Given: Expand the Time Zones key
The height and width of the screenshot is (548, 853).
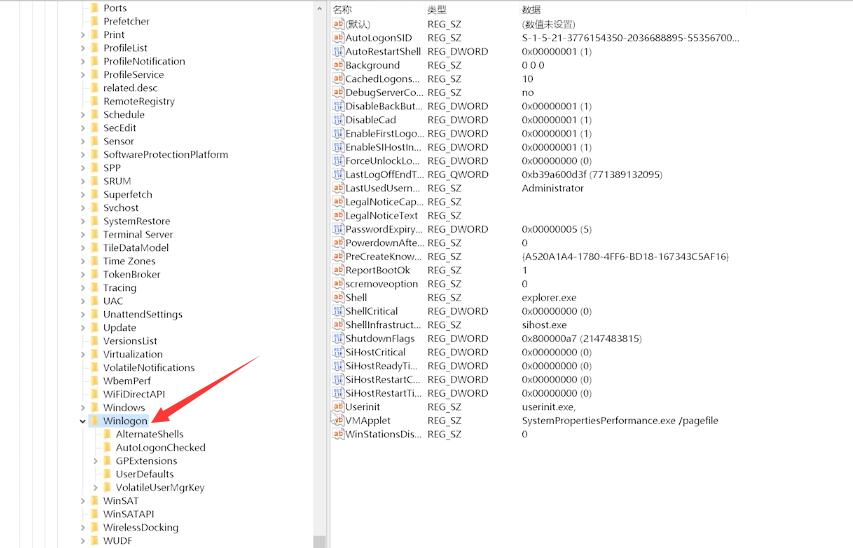Looking at the screenshot, I should point(83,261).
